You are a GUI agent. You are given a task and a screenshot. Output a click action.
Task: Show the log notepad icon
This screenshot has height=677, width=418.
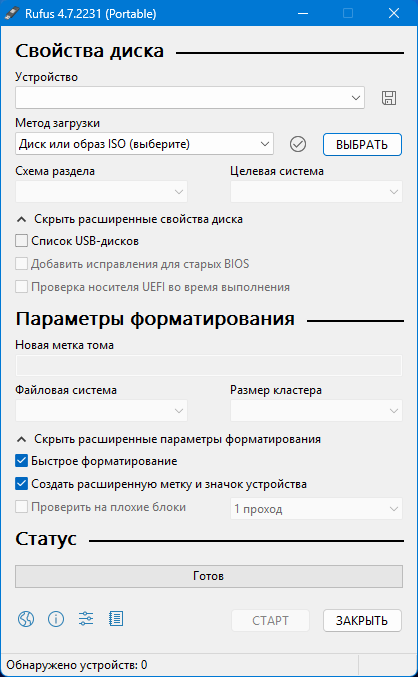[116, 619]
